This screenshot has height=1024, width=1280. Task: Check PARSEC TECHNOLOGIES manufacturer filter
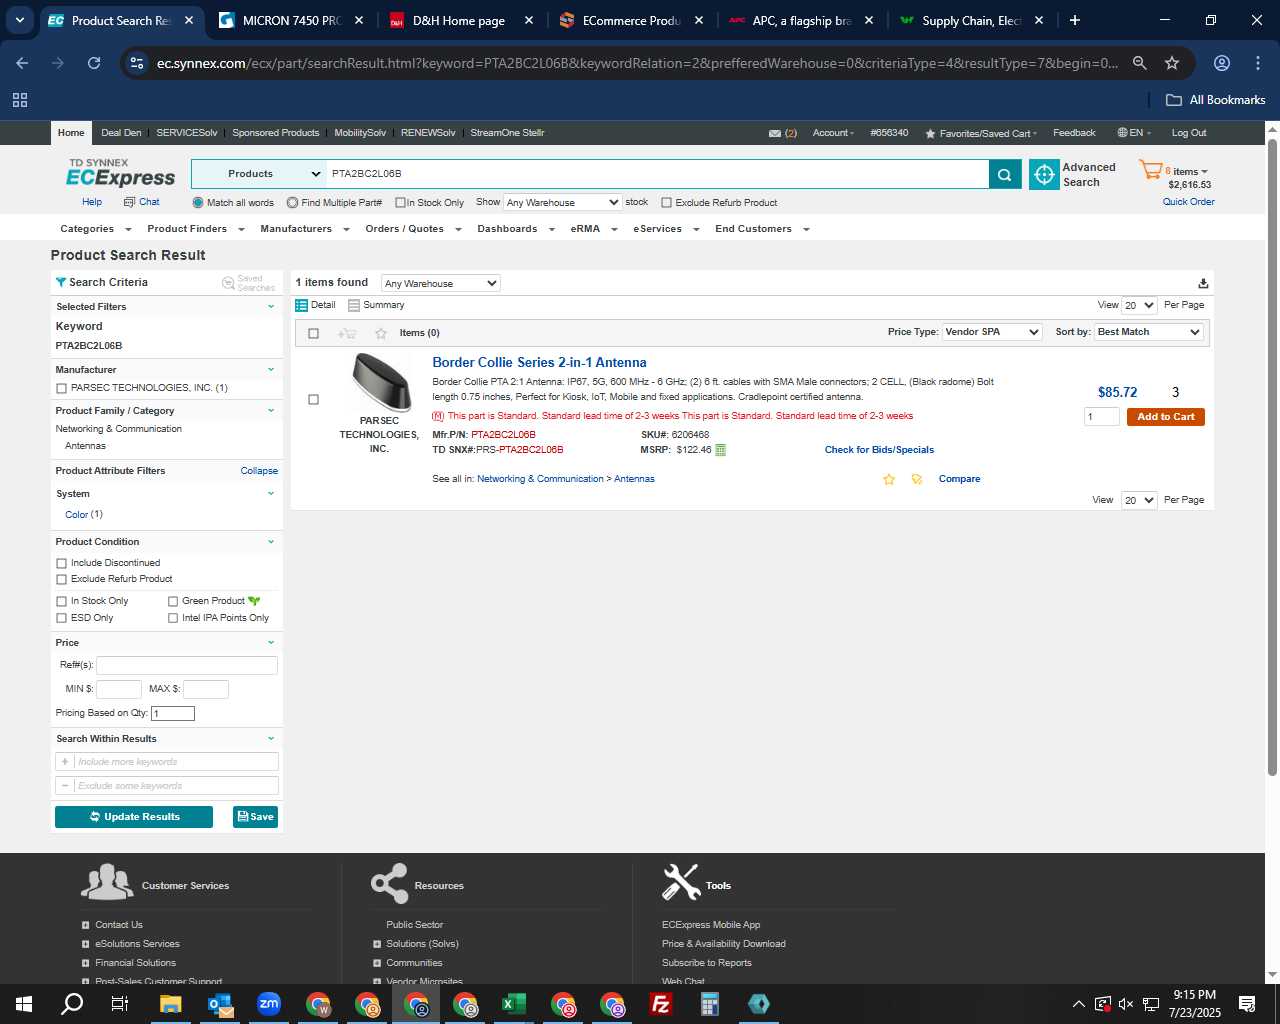click(62, 388)
